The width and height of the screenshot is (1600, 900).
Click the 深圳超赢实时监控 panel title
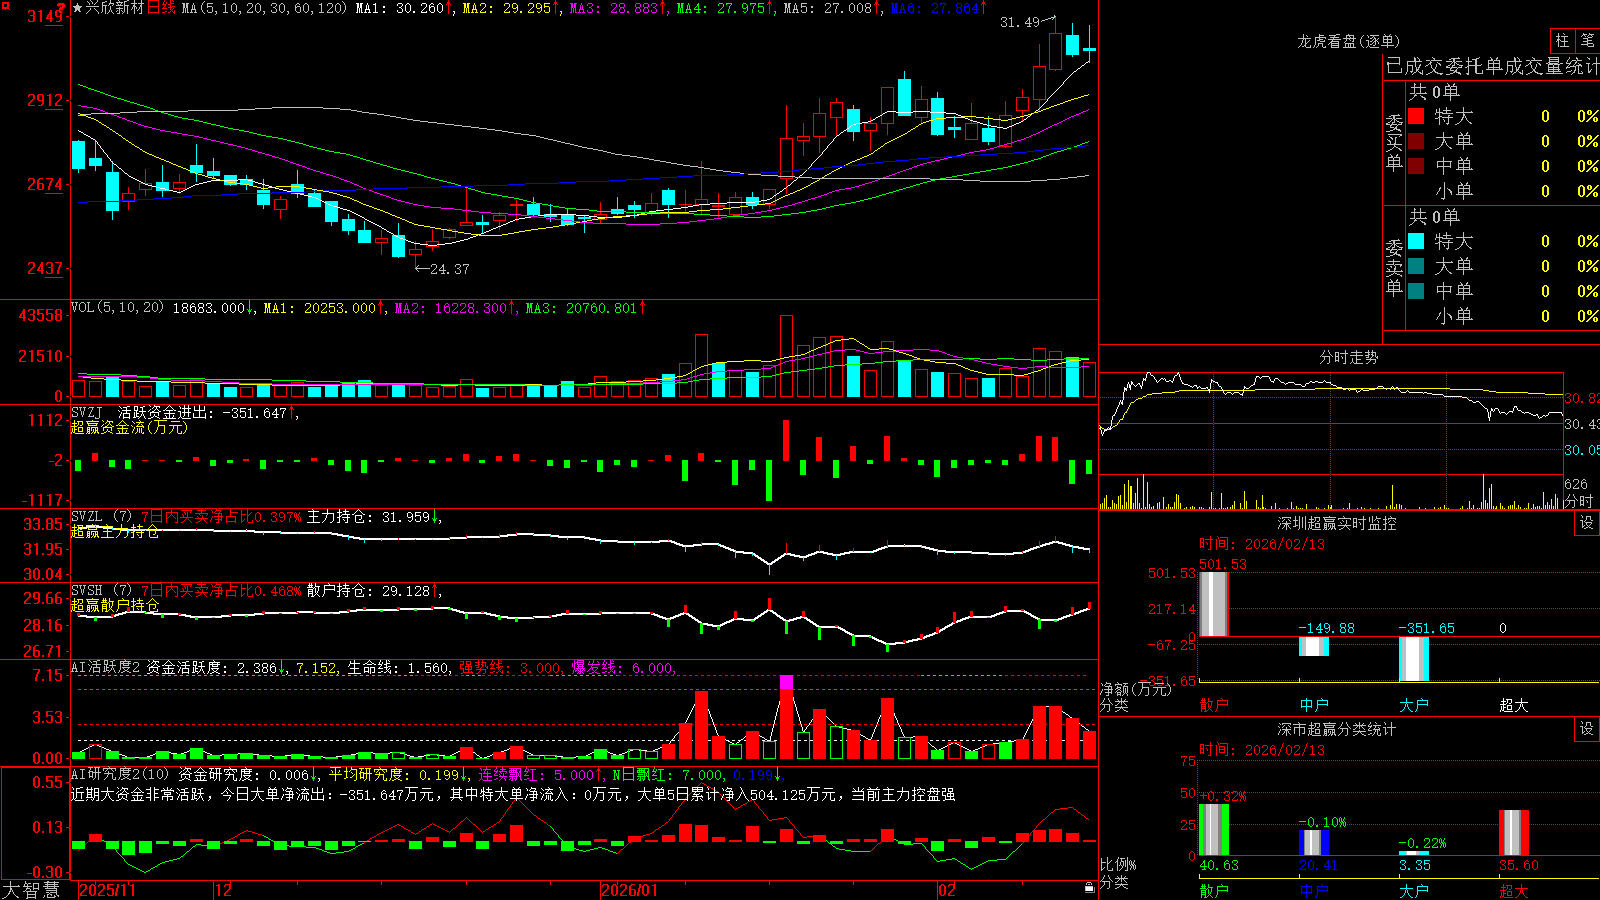tap(1337, 523)
